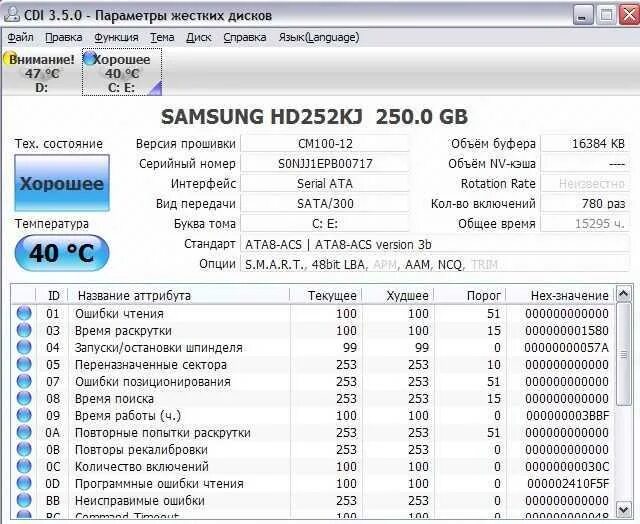The image size is (640, 524).
Task: Click status icon for Повторы рекалибровки
Action: (24, 450)
